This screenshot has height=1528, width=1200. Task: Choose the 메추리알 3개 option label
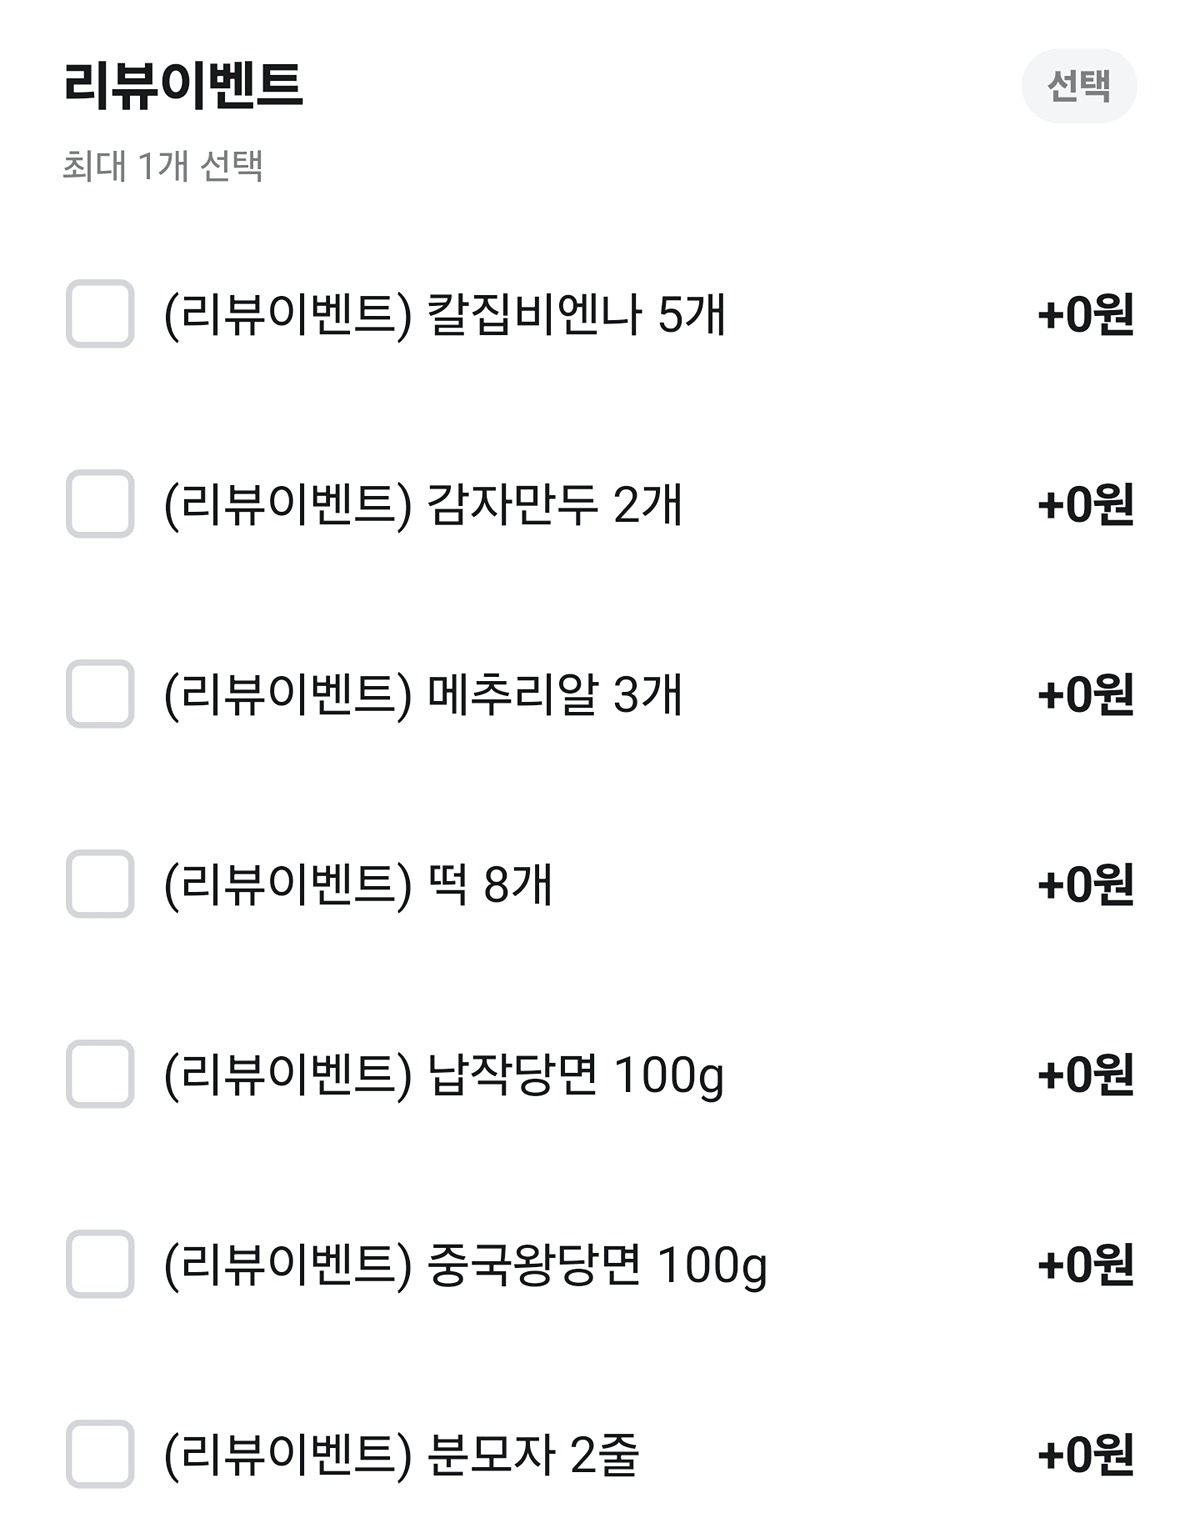[423, 695]
